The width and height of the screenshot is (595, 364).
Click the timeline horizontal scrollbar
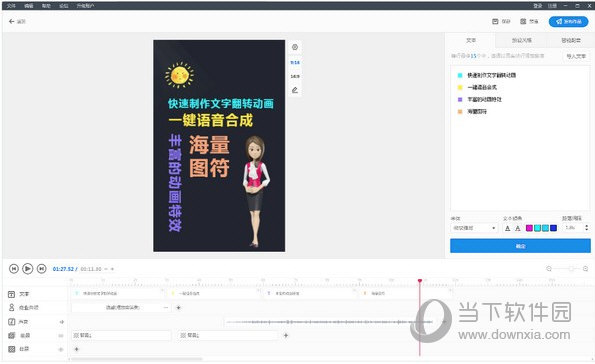[137, 359]
